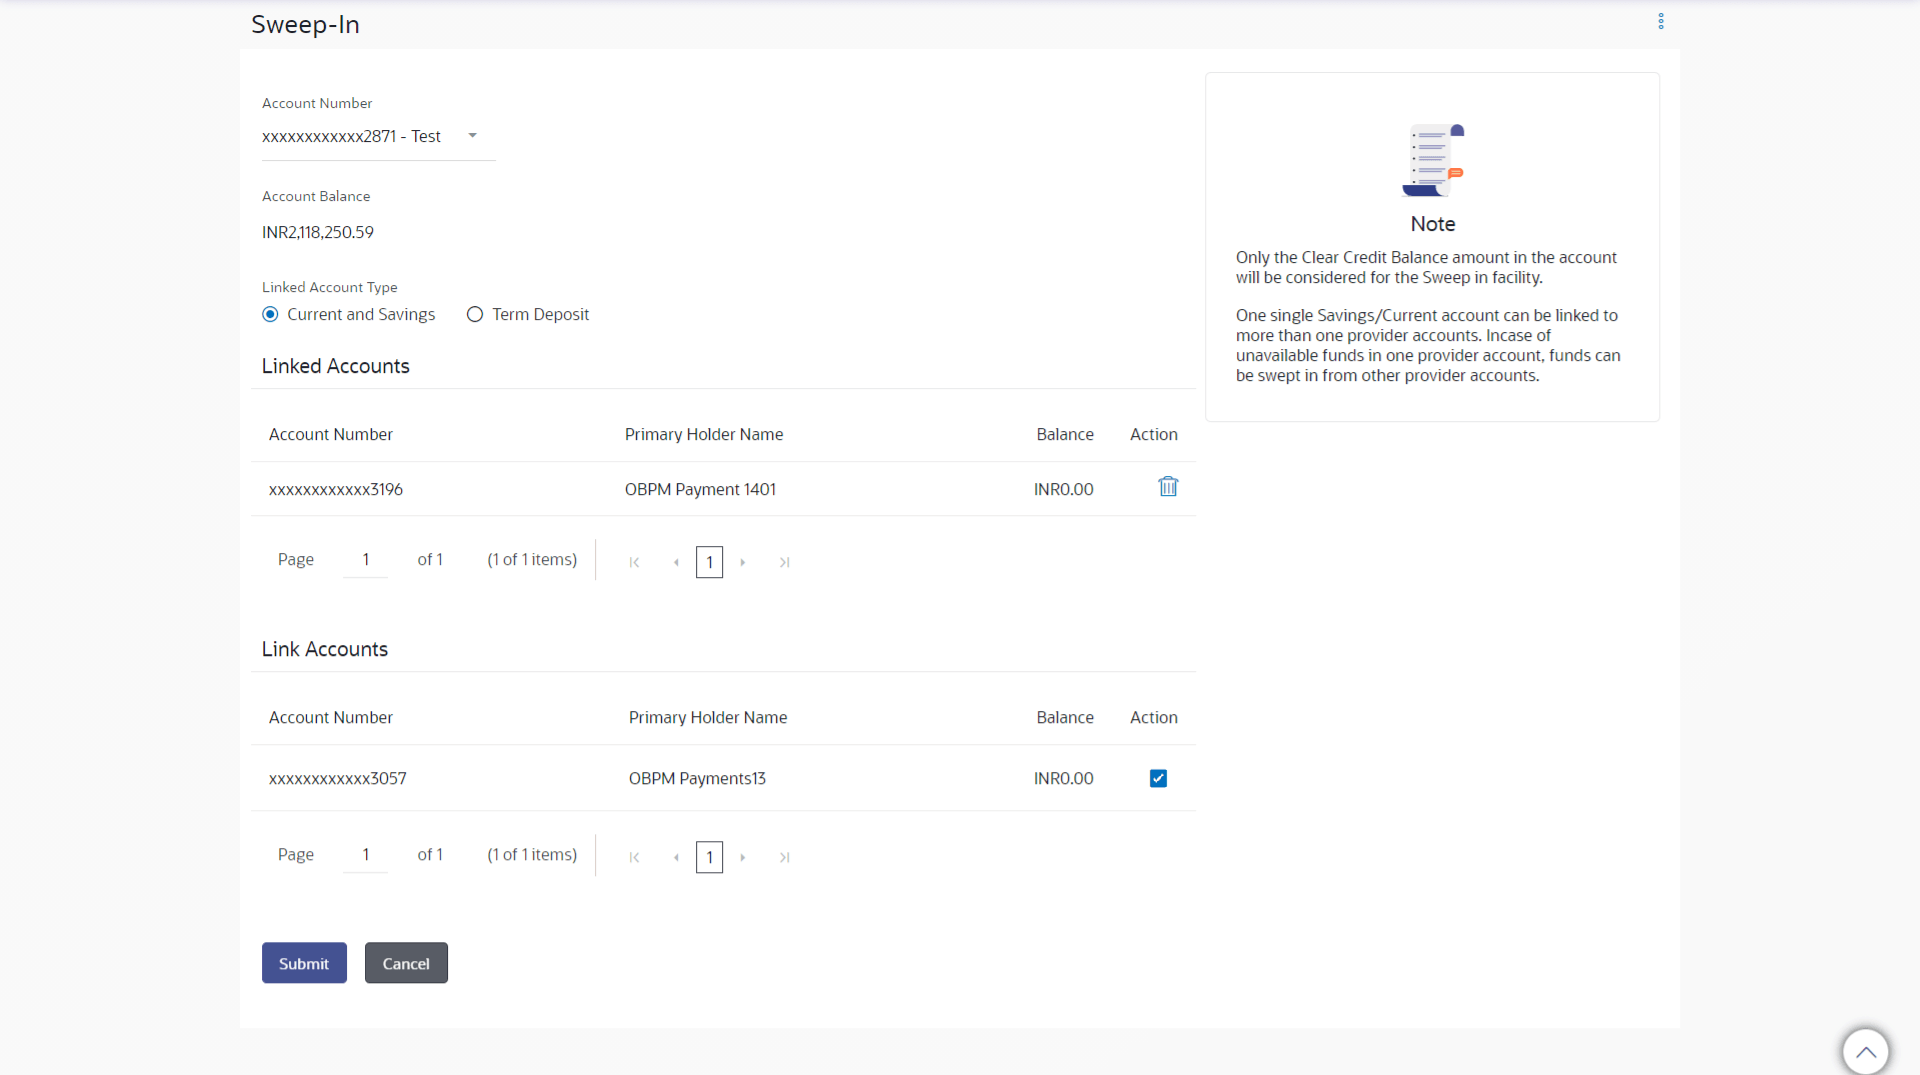Go to first page in Link Accounts
This screenshot has height=1075, width=1920.
coord(634,857)
